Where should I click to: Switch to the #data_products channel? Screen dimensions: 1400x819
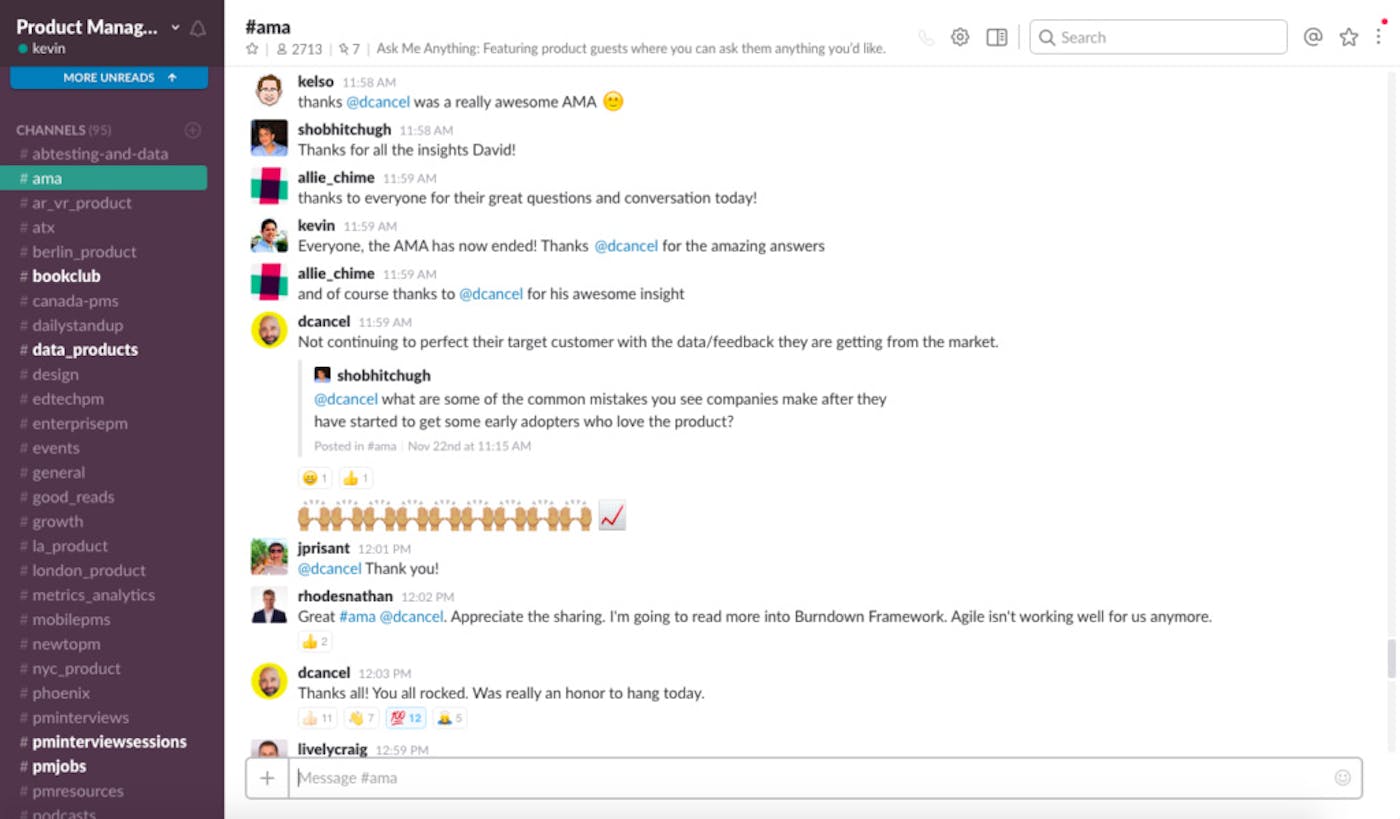(85, 349)
